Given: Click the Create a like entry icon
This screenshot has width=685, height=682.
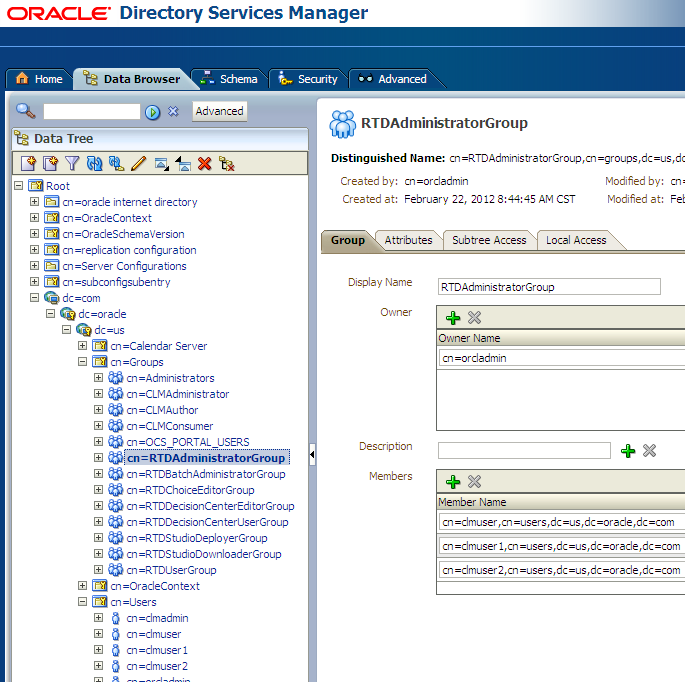Looking at the screenshot, I should (51, 164).
